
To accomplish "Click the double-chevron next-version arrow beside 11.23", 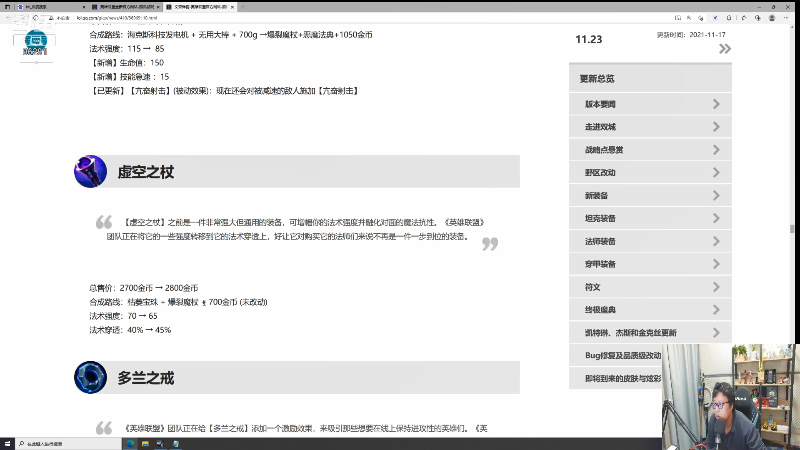I will point(725,49).
